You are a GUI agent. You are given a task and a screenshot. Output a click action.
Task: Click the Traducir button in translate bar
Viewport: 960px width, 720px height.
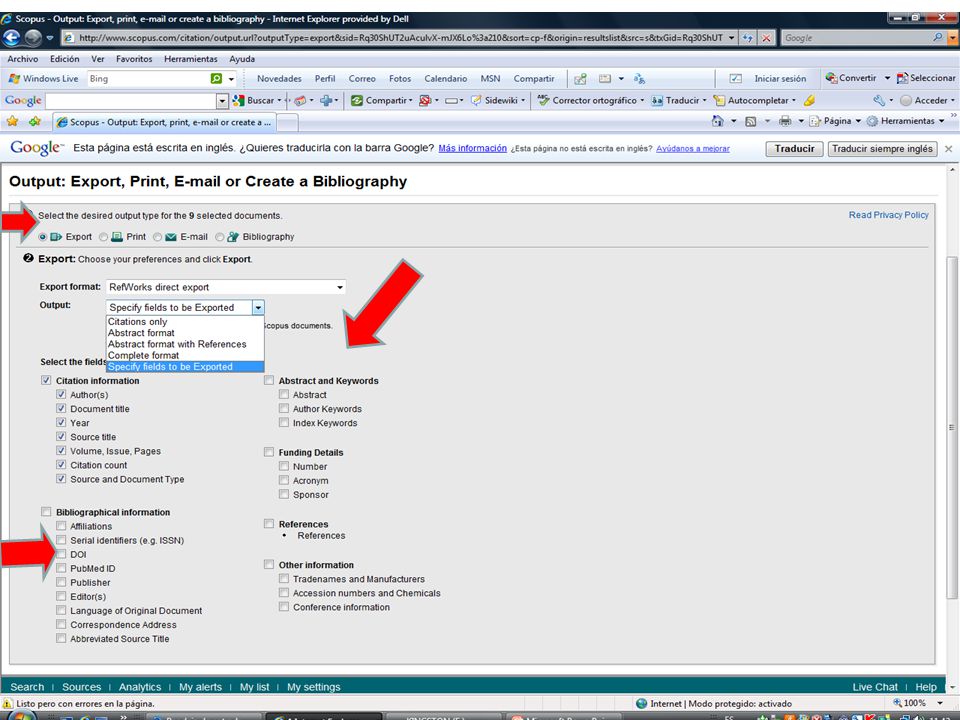tap(794, 149)
